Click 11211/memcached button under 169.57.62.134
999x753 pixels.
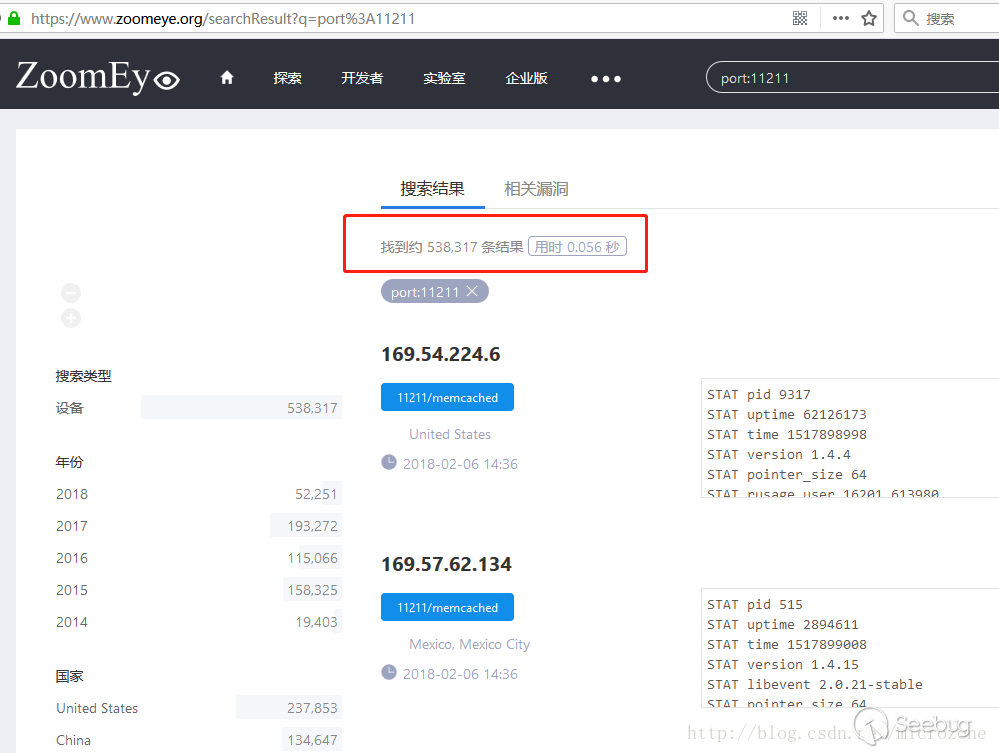pos(447,608)
